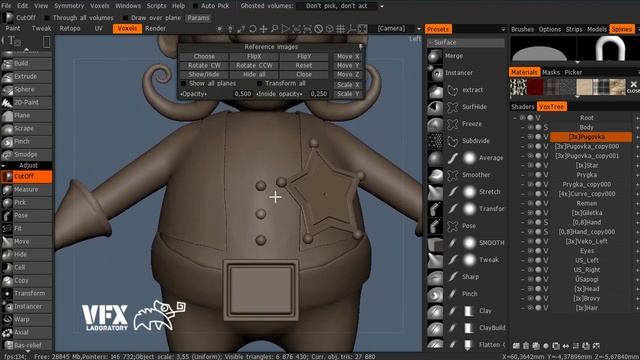The image size is (640, 360).
Task: Click the magnifier zoom icon in viewport toolbar
Action: tap(274, 29)
